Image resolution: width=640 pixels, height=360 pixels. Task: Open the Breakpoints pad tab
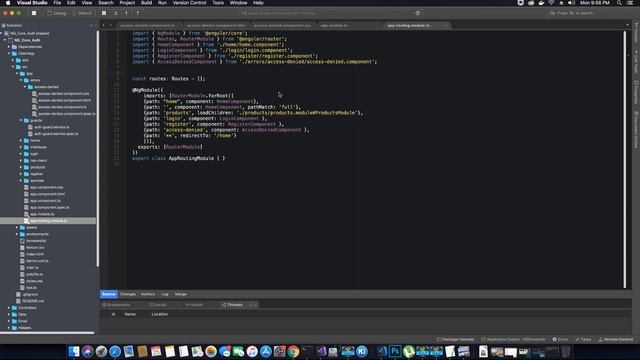[x=116, y=305]
